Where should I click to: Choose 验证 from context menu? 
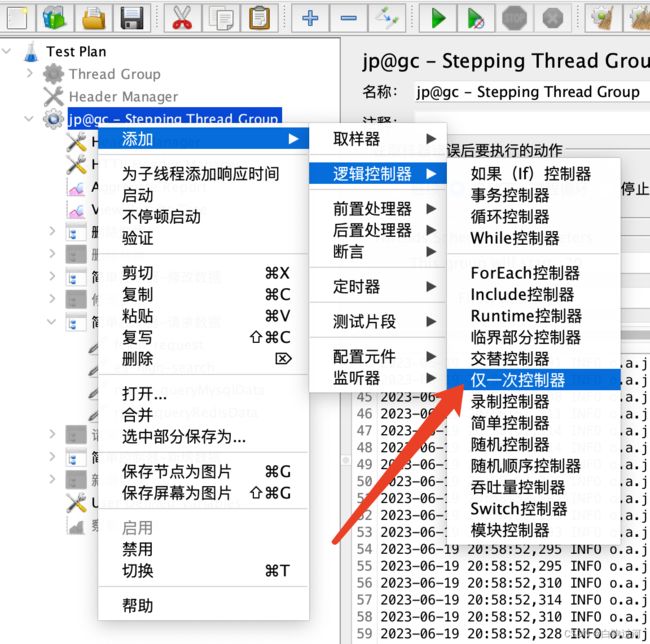(x=203, y=238)
